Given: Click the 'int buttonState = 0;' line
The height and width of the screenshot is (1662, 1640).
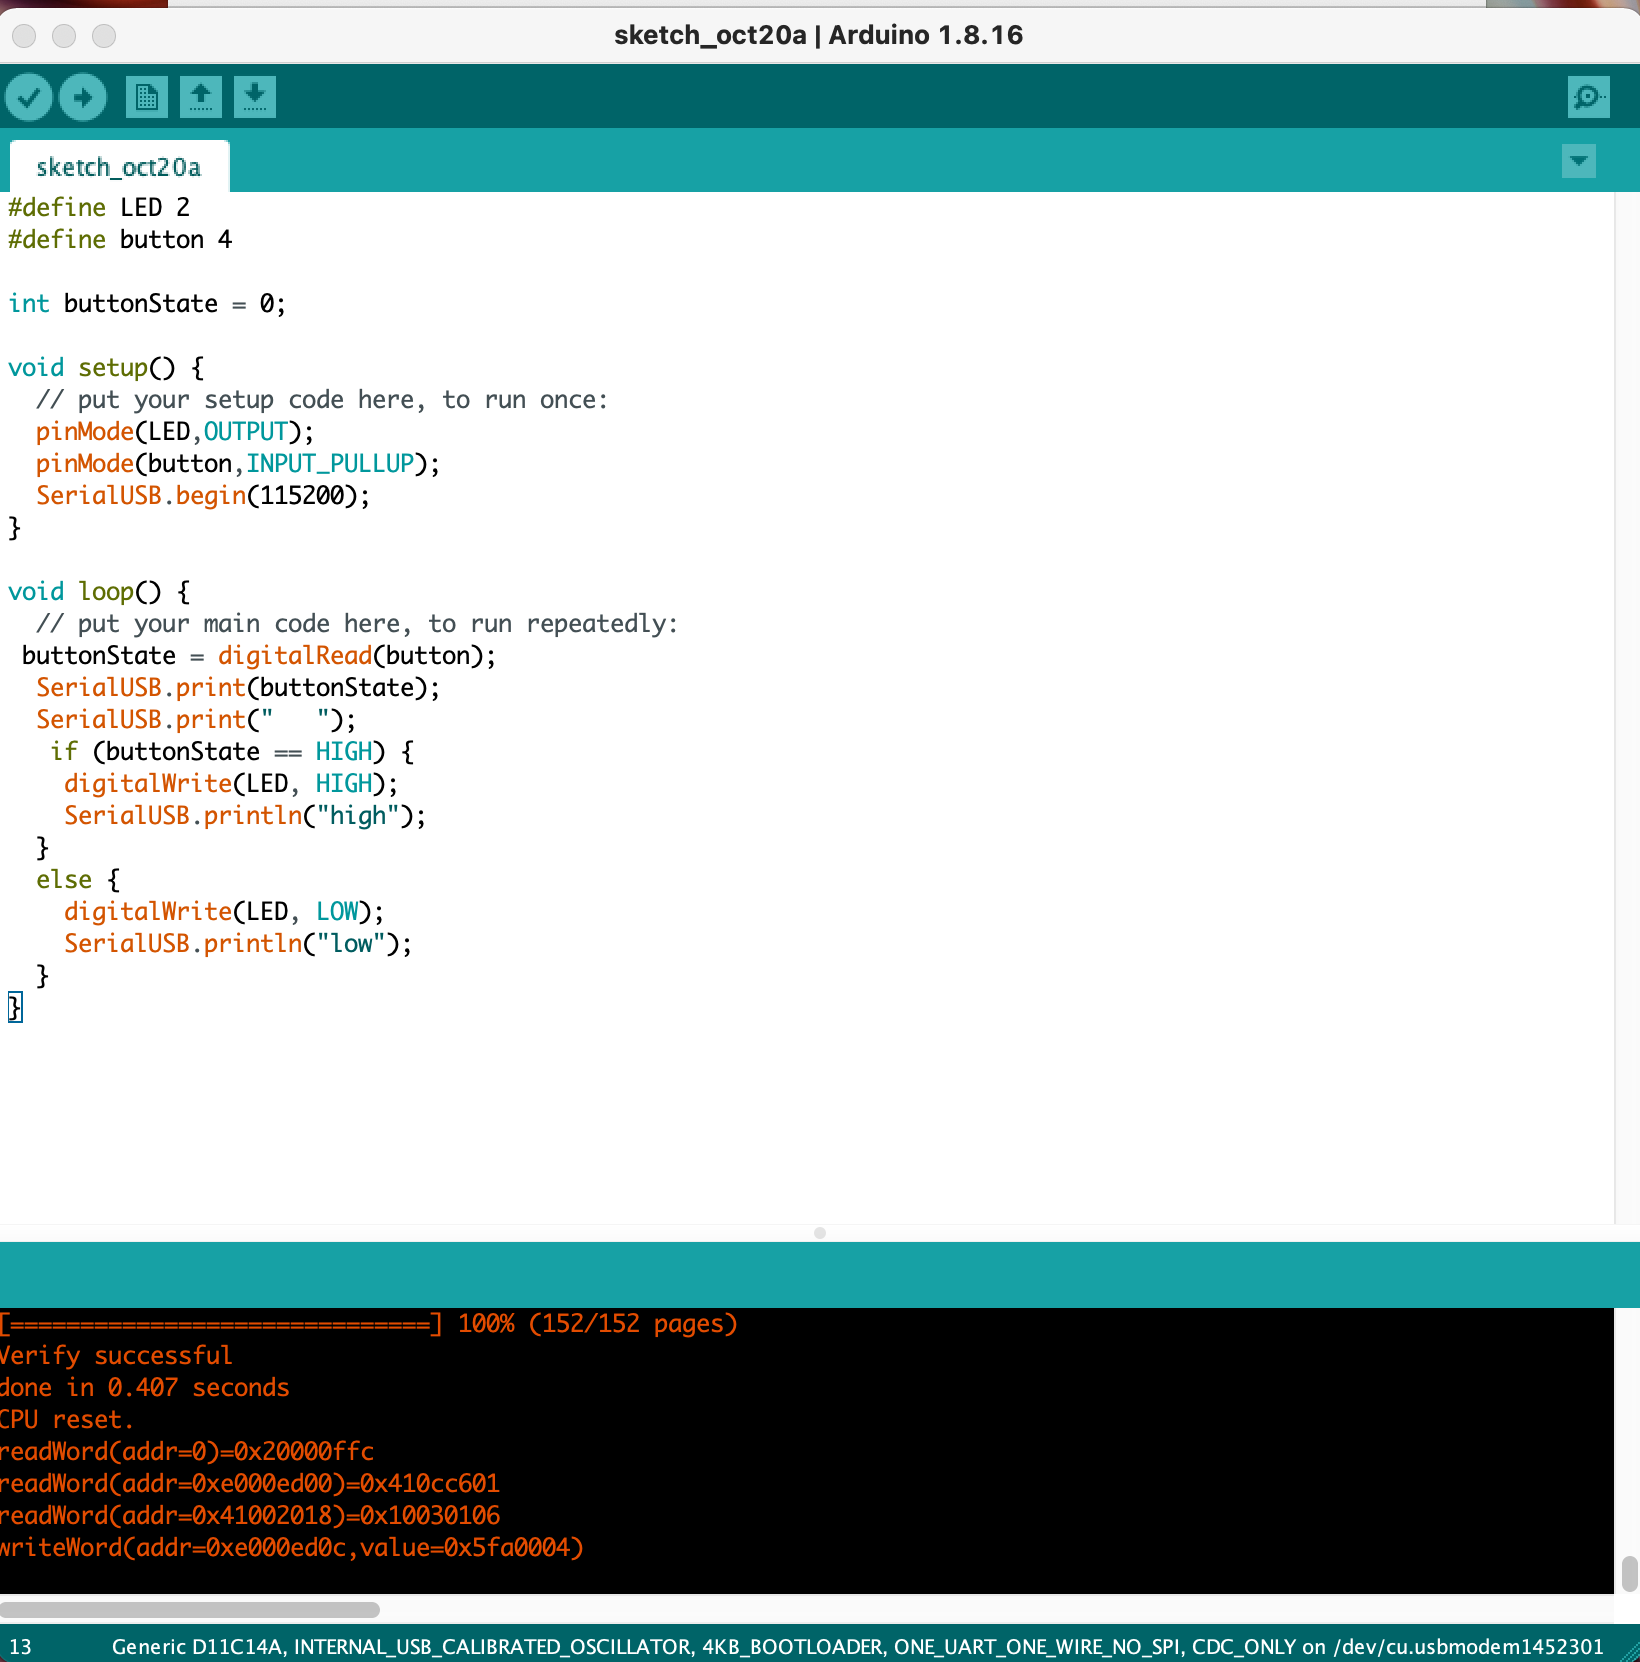Looking at the screenshot, I should tap(147, 303).
